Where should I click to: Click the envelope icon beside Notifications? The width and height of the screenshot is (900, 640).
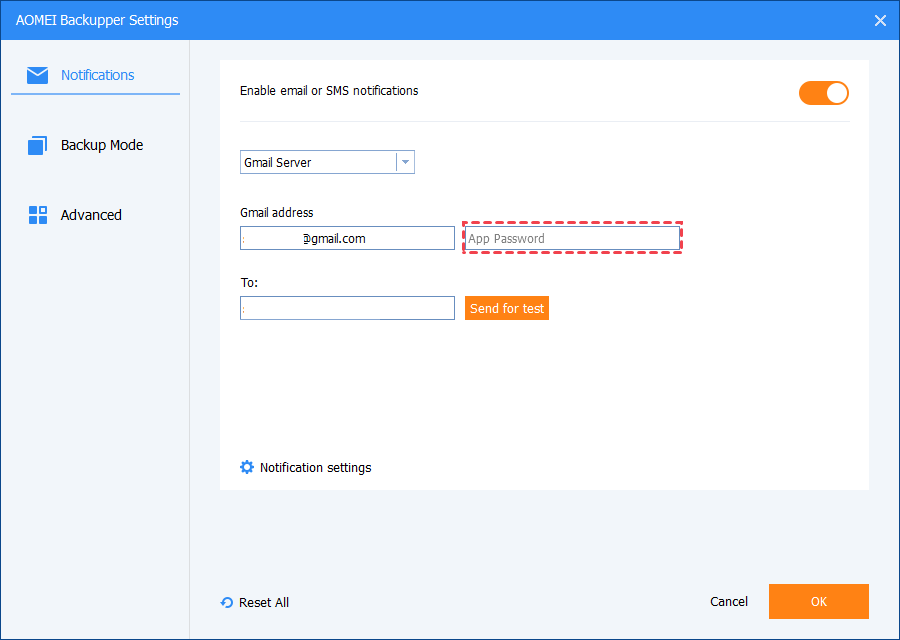tap(38, 75)
